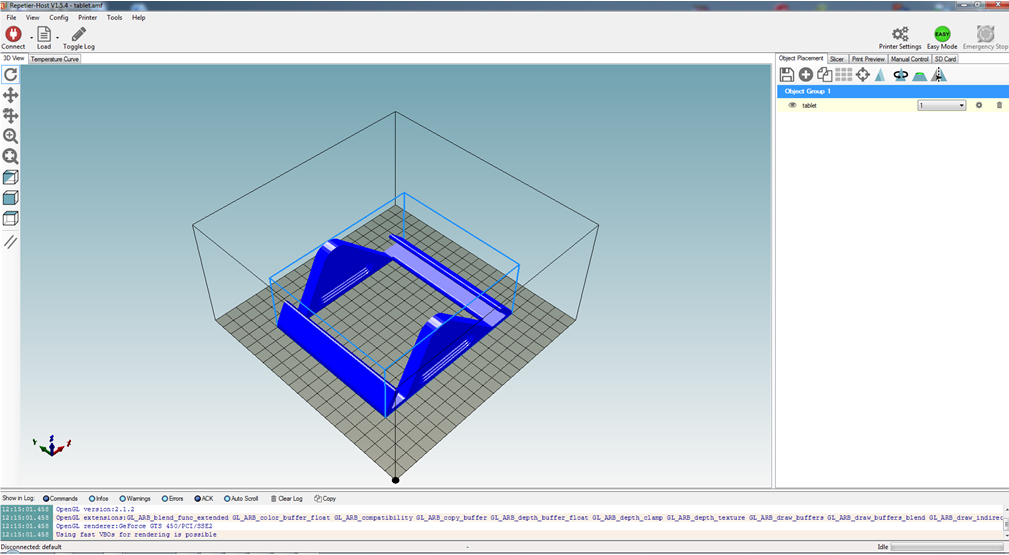The width and height of the screenshot is (1009, 555).
Task: Open the Config menu
Action: pyautogui.click(x=59, y=17)
